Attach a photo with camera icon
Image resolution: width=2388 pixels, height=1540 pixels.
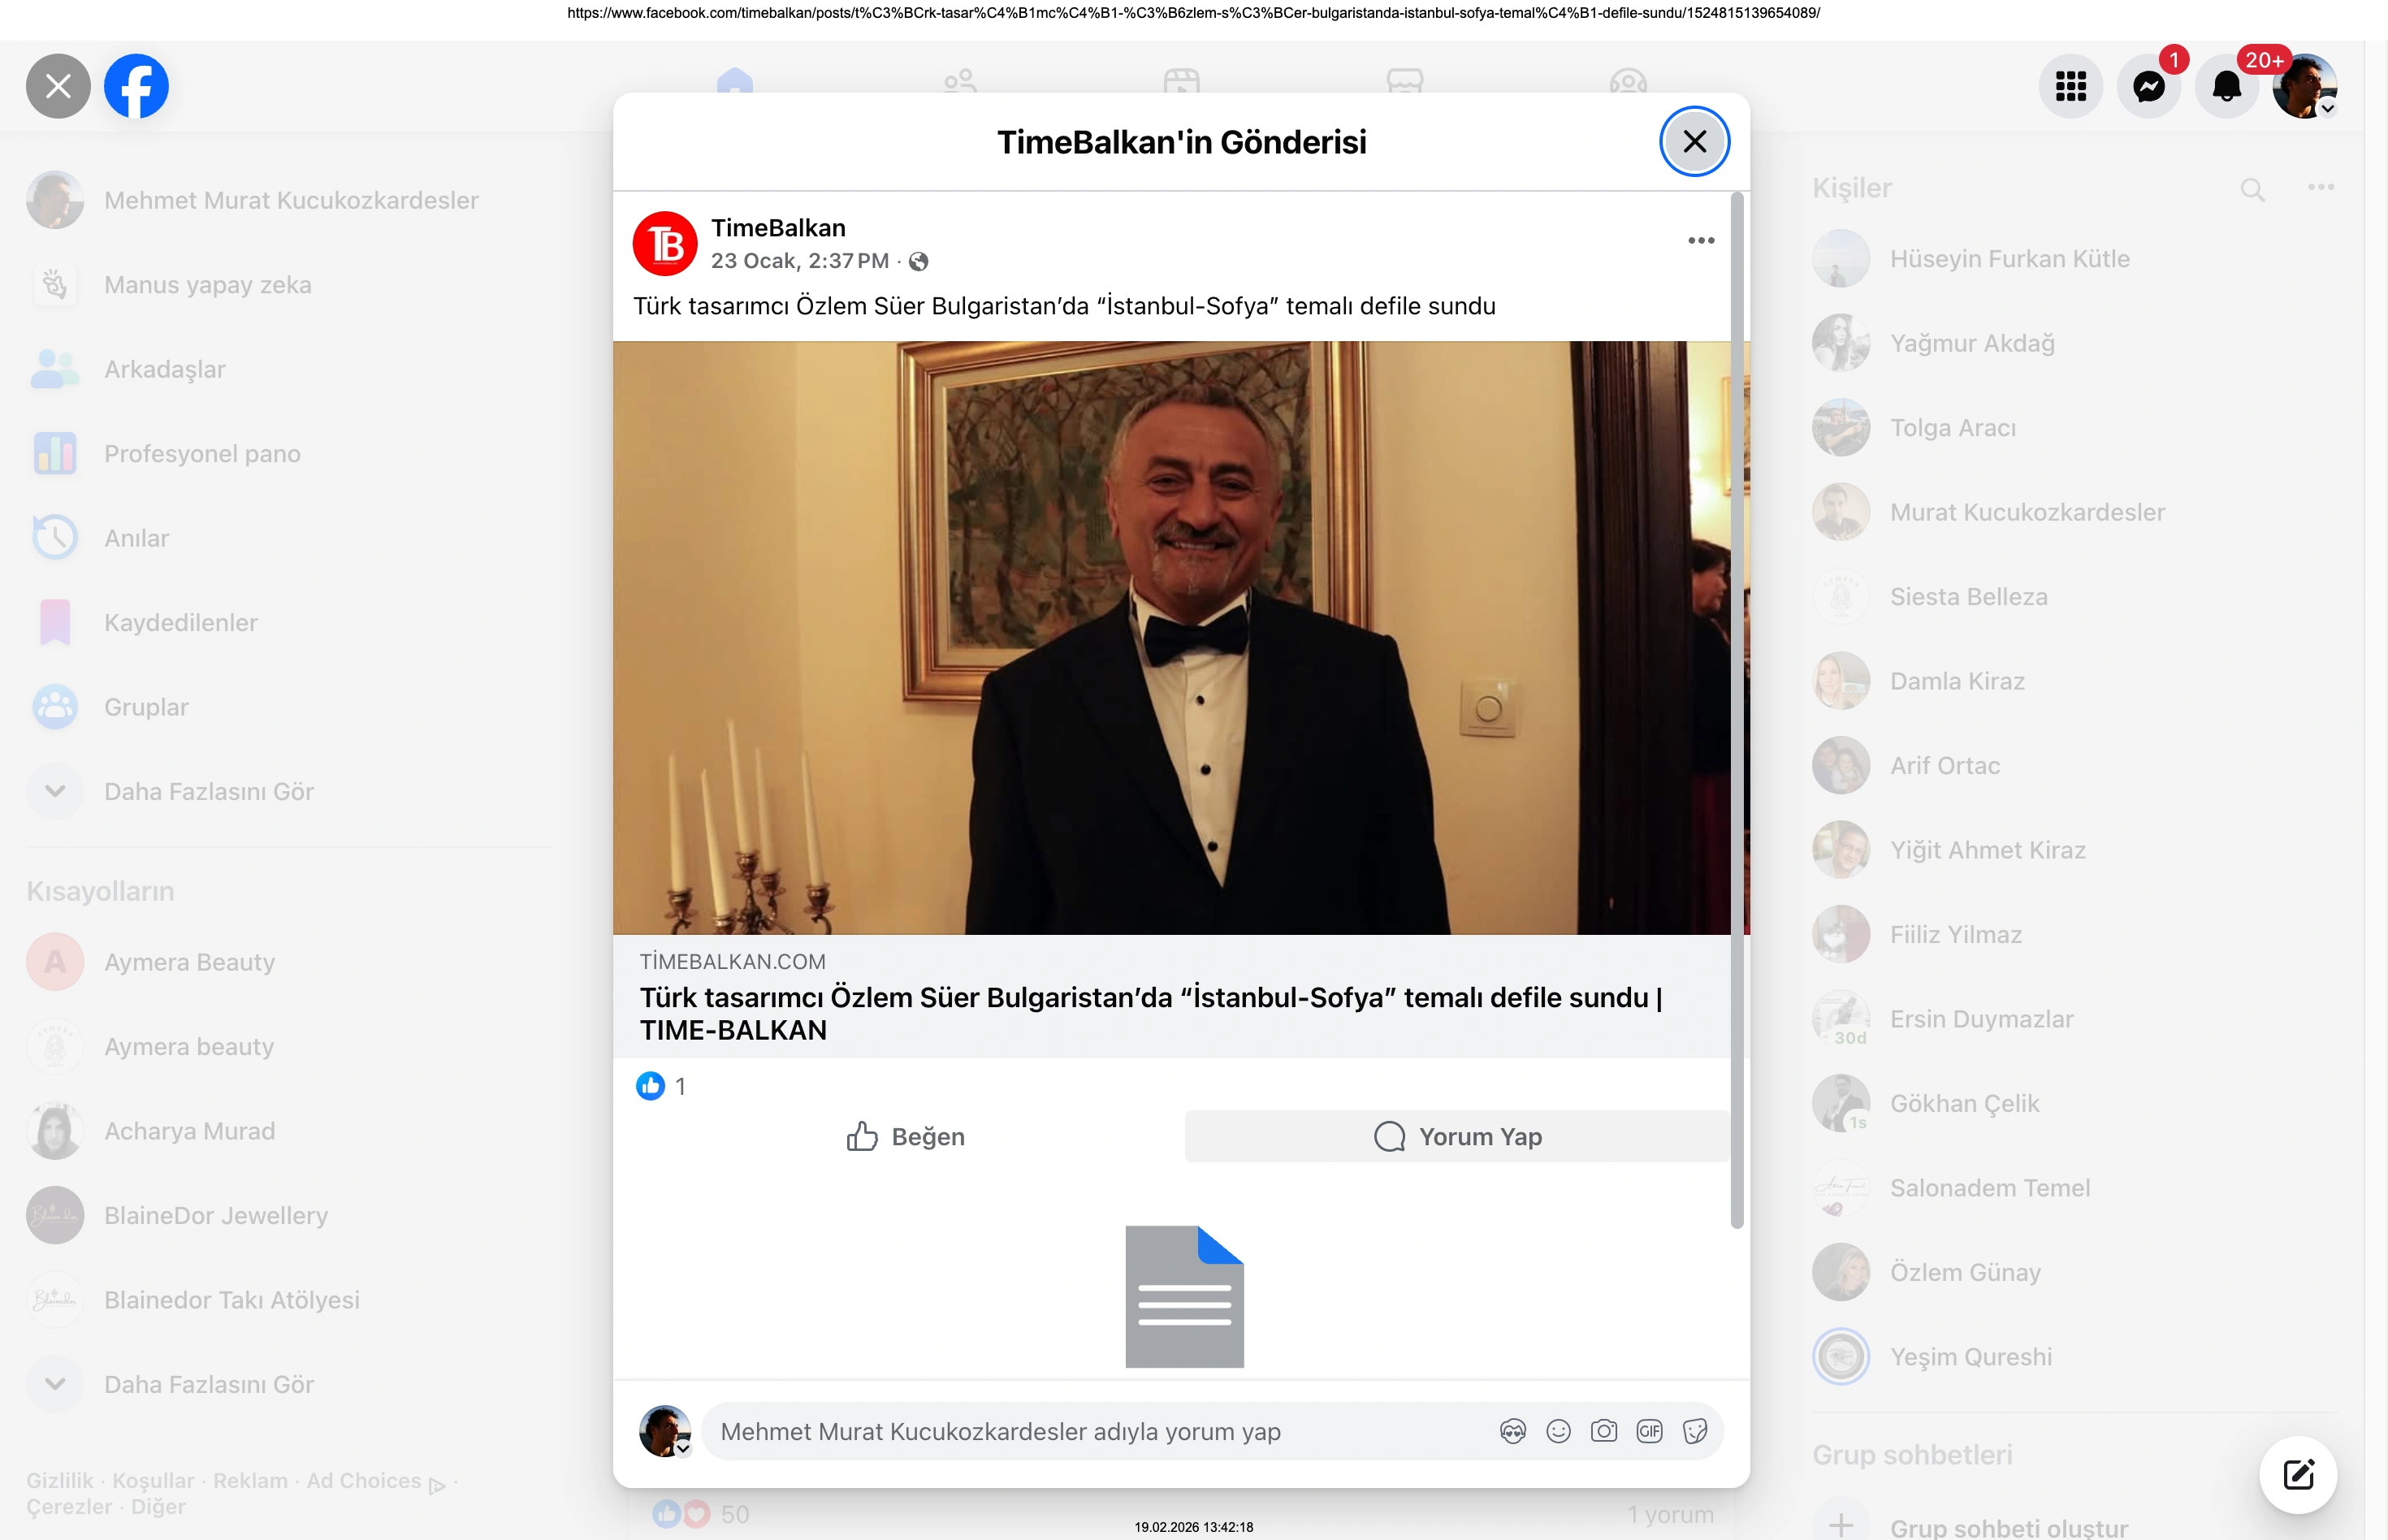[1604, 1431]
